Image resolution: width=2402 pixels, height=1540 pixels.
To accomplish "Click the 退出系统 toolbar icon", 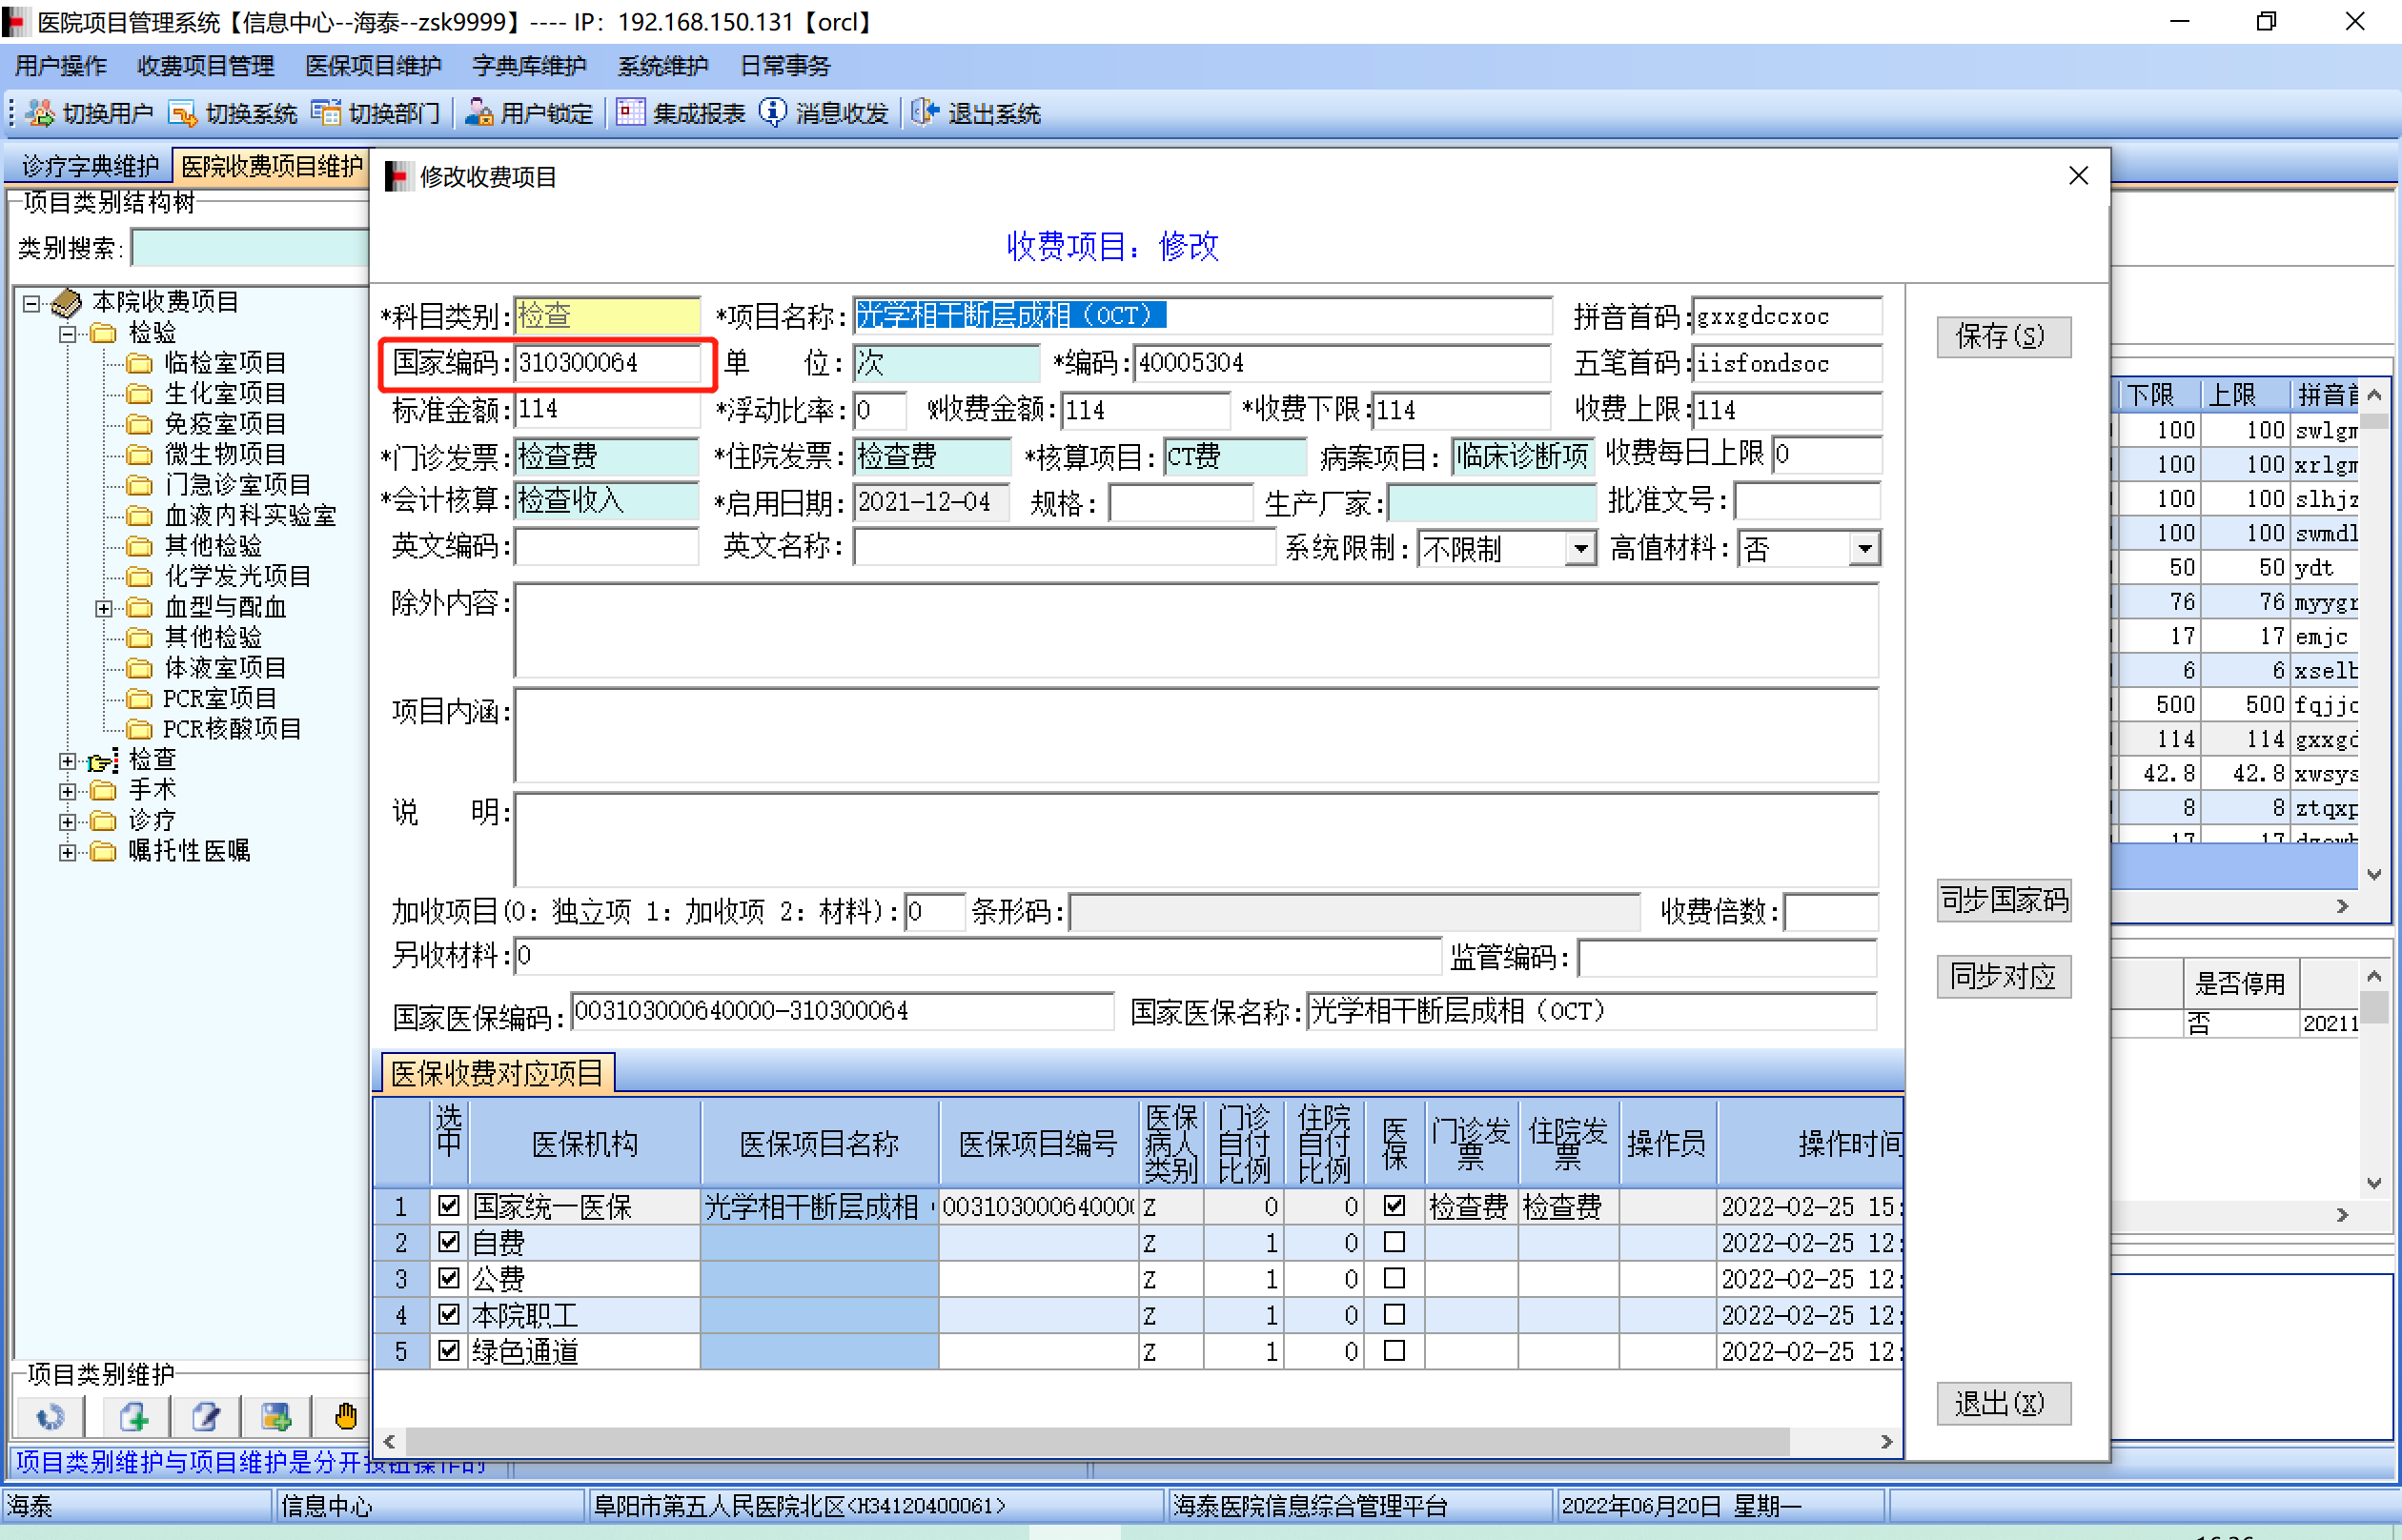I will (925, 113).
